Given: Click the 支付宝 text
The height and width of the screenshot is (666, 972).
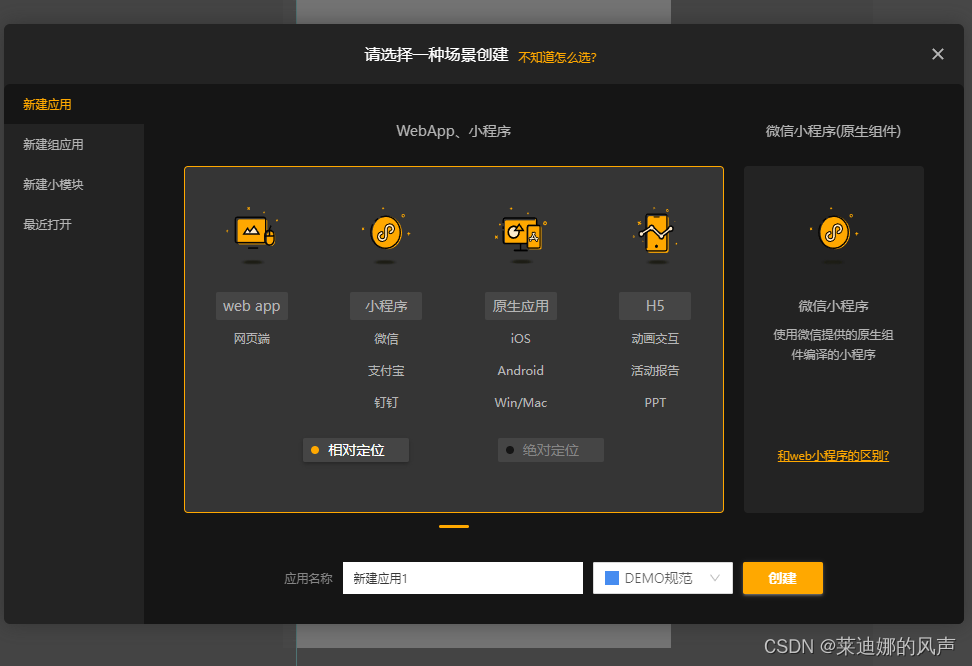Looking at the screenshot, I should click(386, 371).
